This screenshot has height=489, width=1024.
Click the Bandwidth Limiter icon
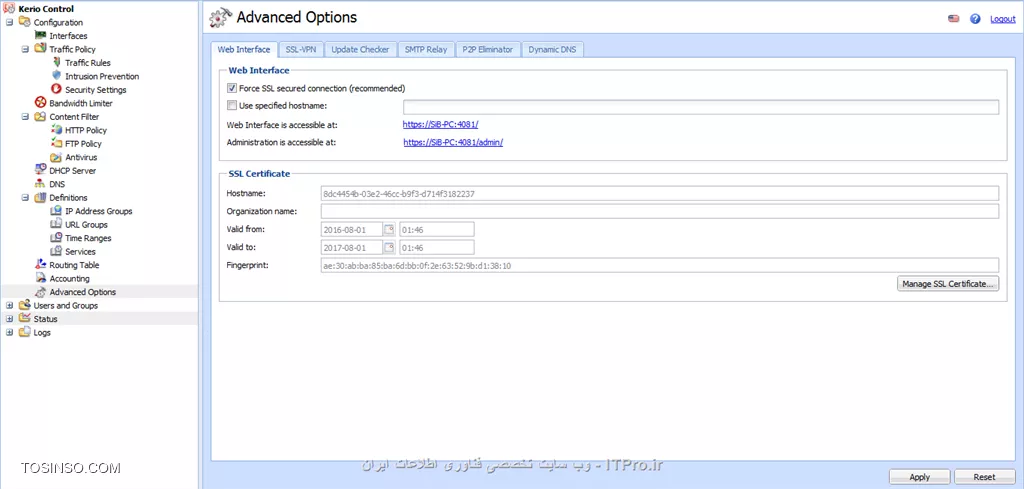point(40,103)
